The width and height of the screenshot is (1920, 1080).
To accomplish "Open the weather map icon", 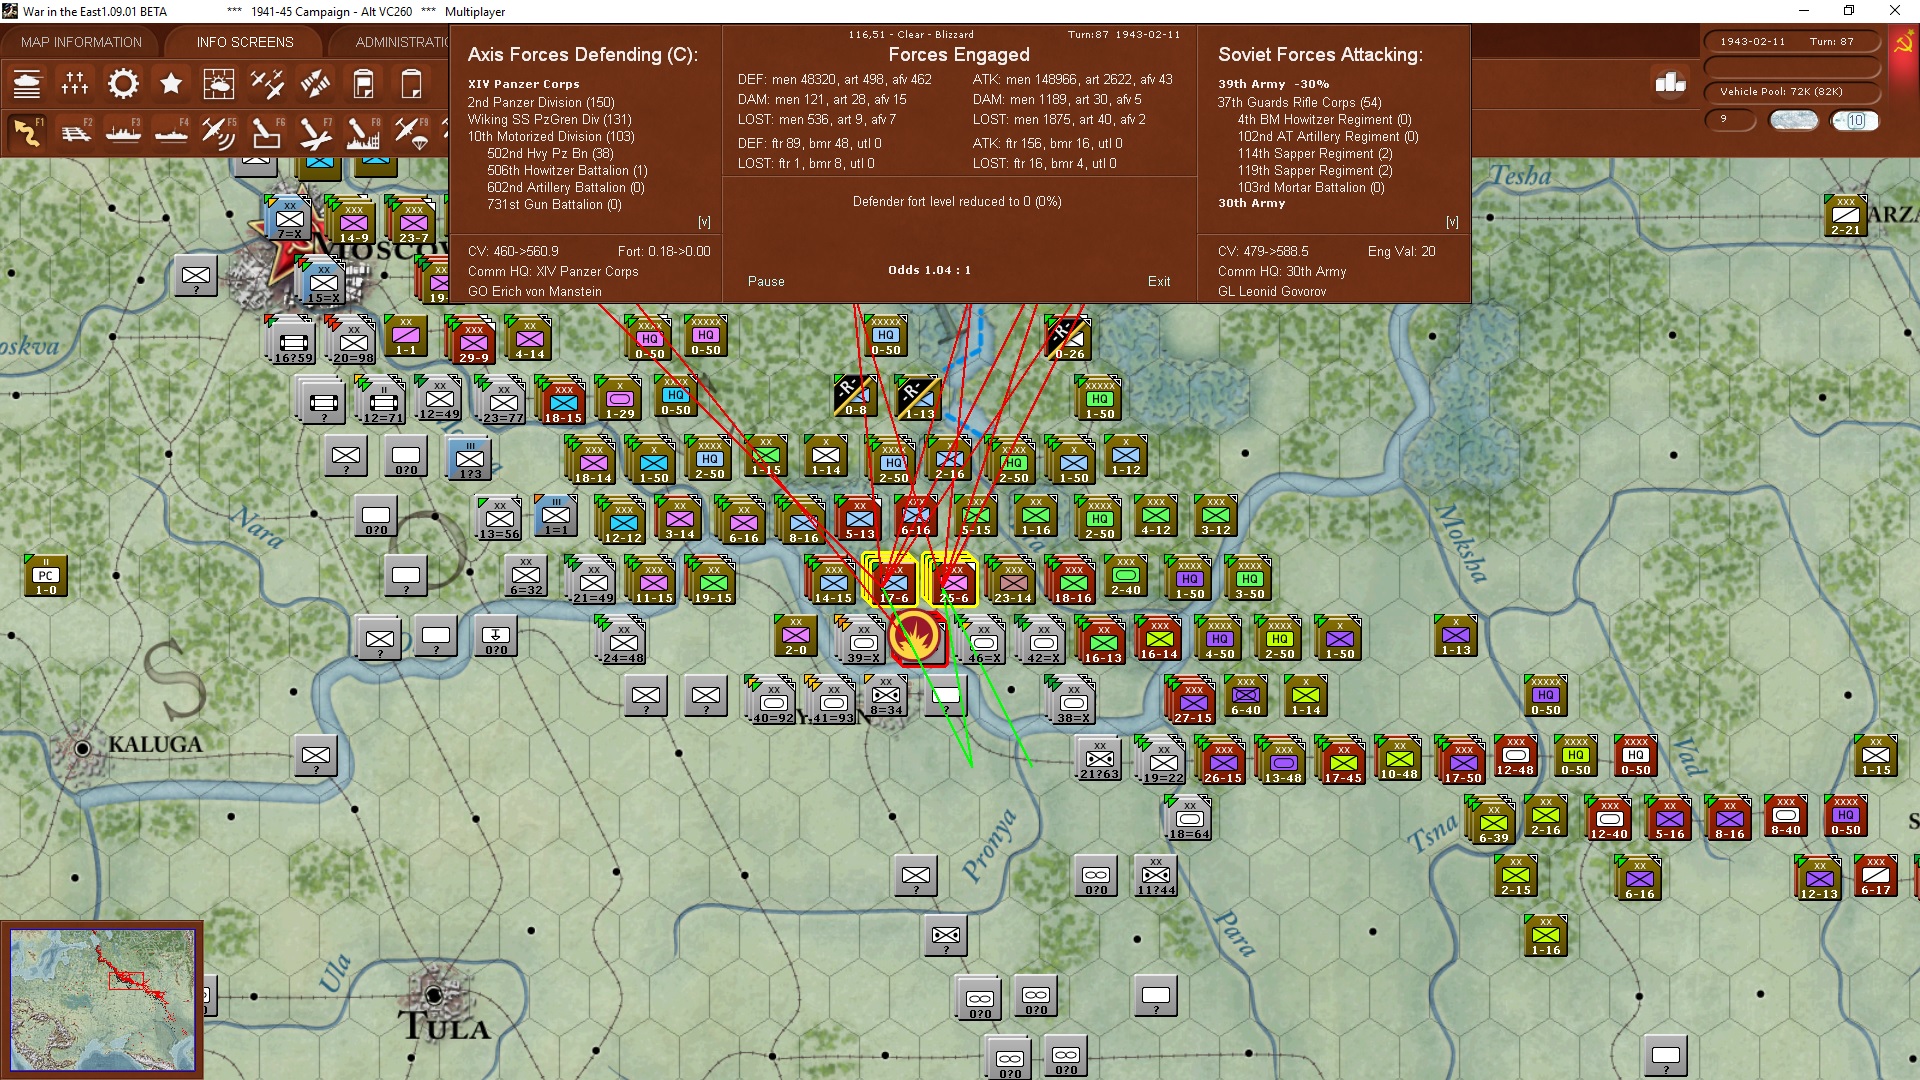I will coord(219,84).
